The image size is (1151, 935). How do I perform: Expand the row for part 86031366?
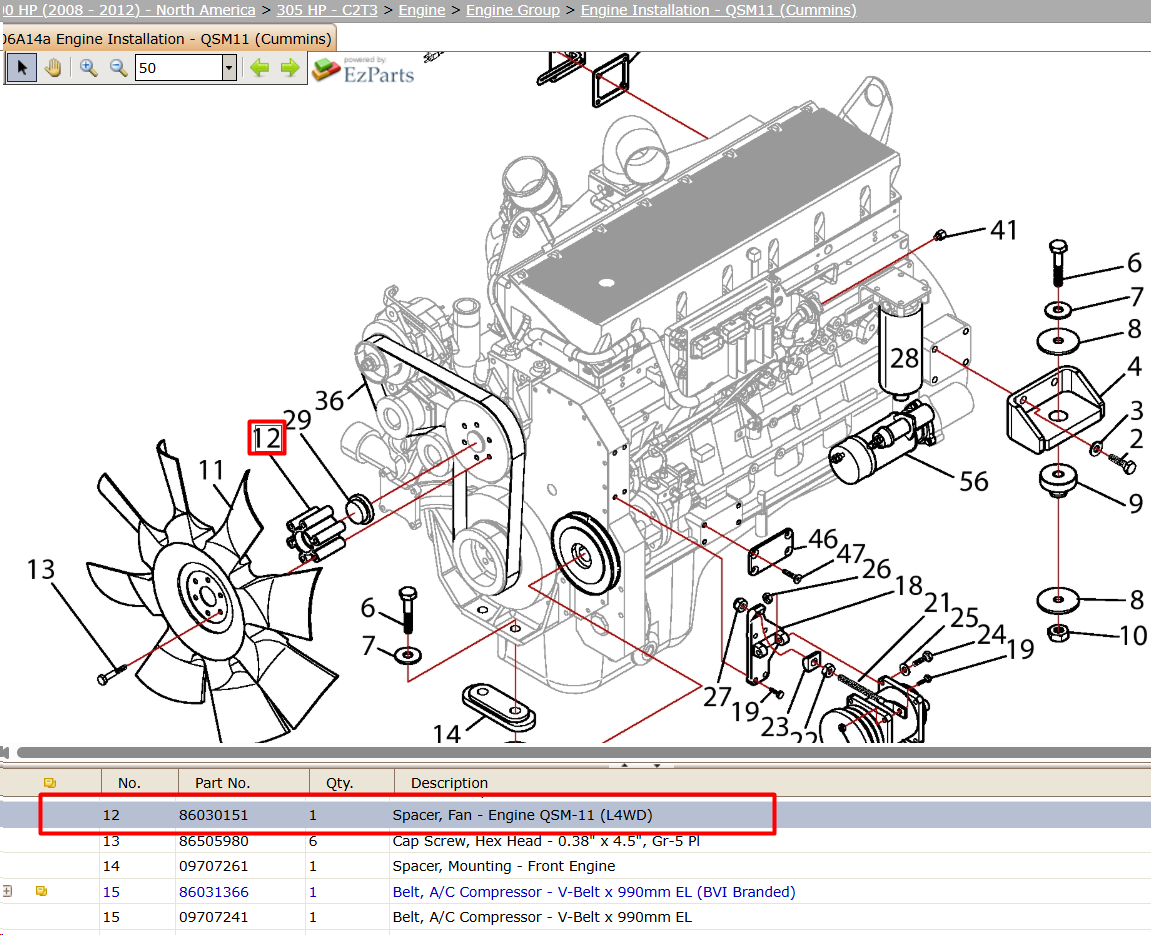pyautogui.click(x=7, y=891)
